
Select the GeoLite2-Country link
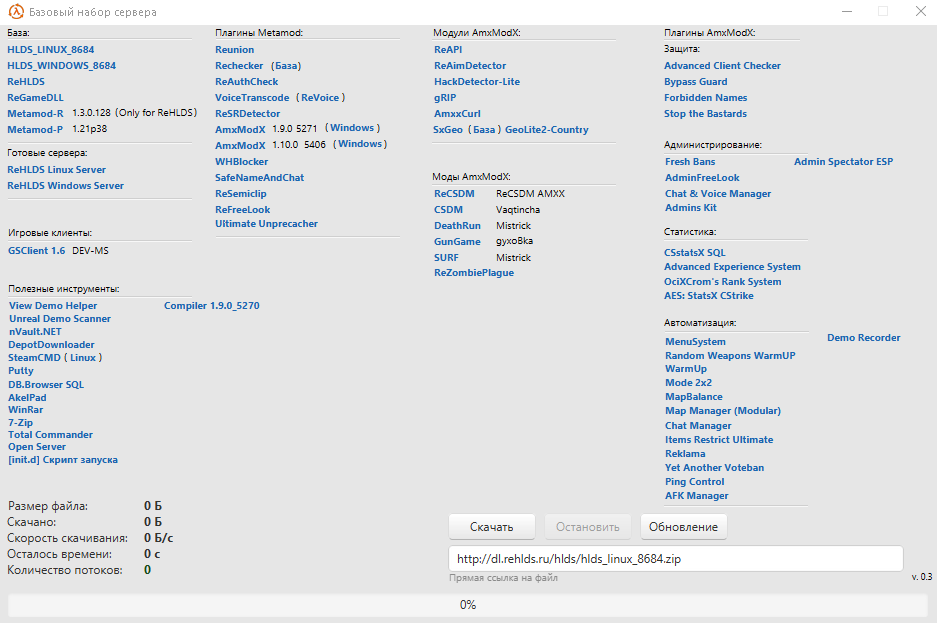[547, 130]
